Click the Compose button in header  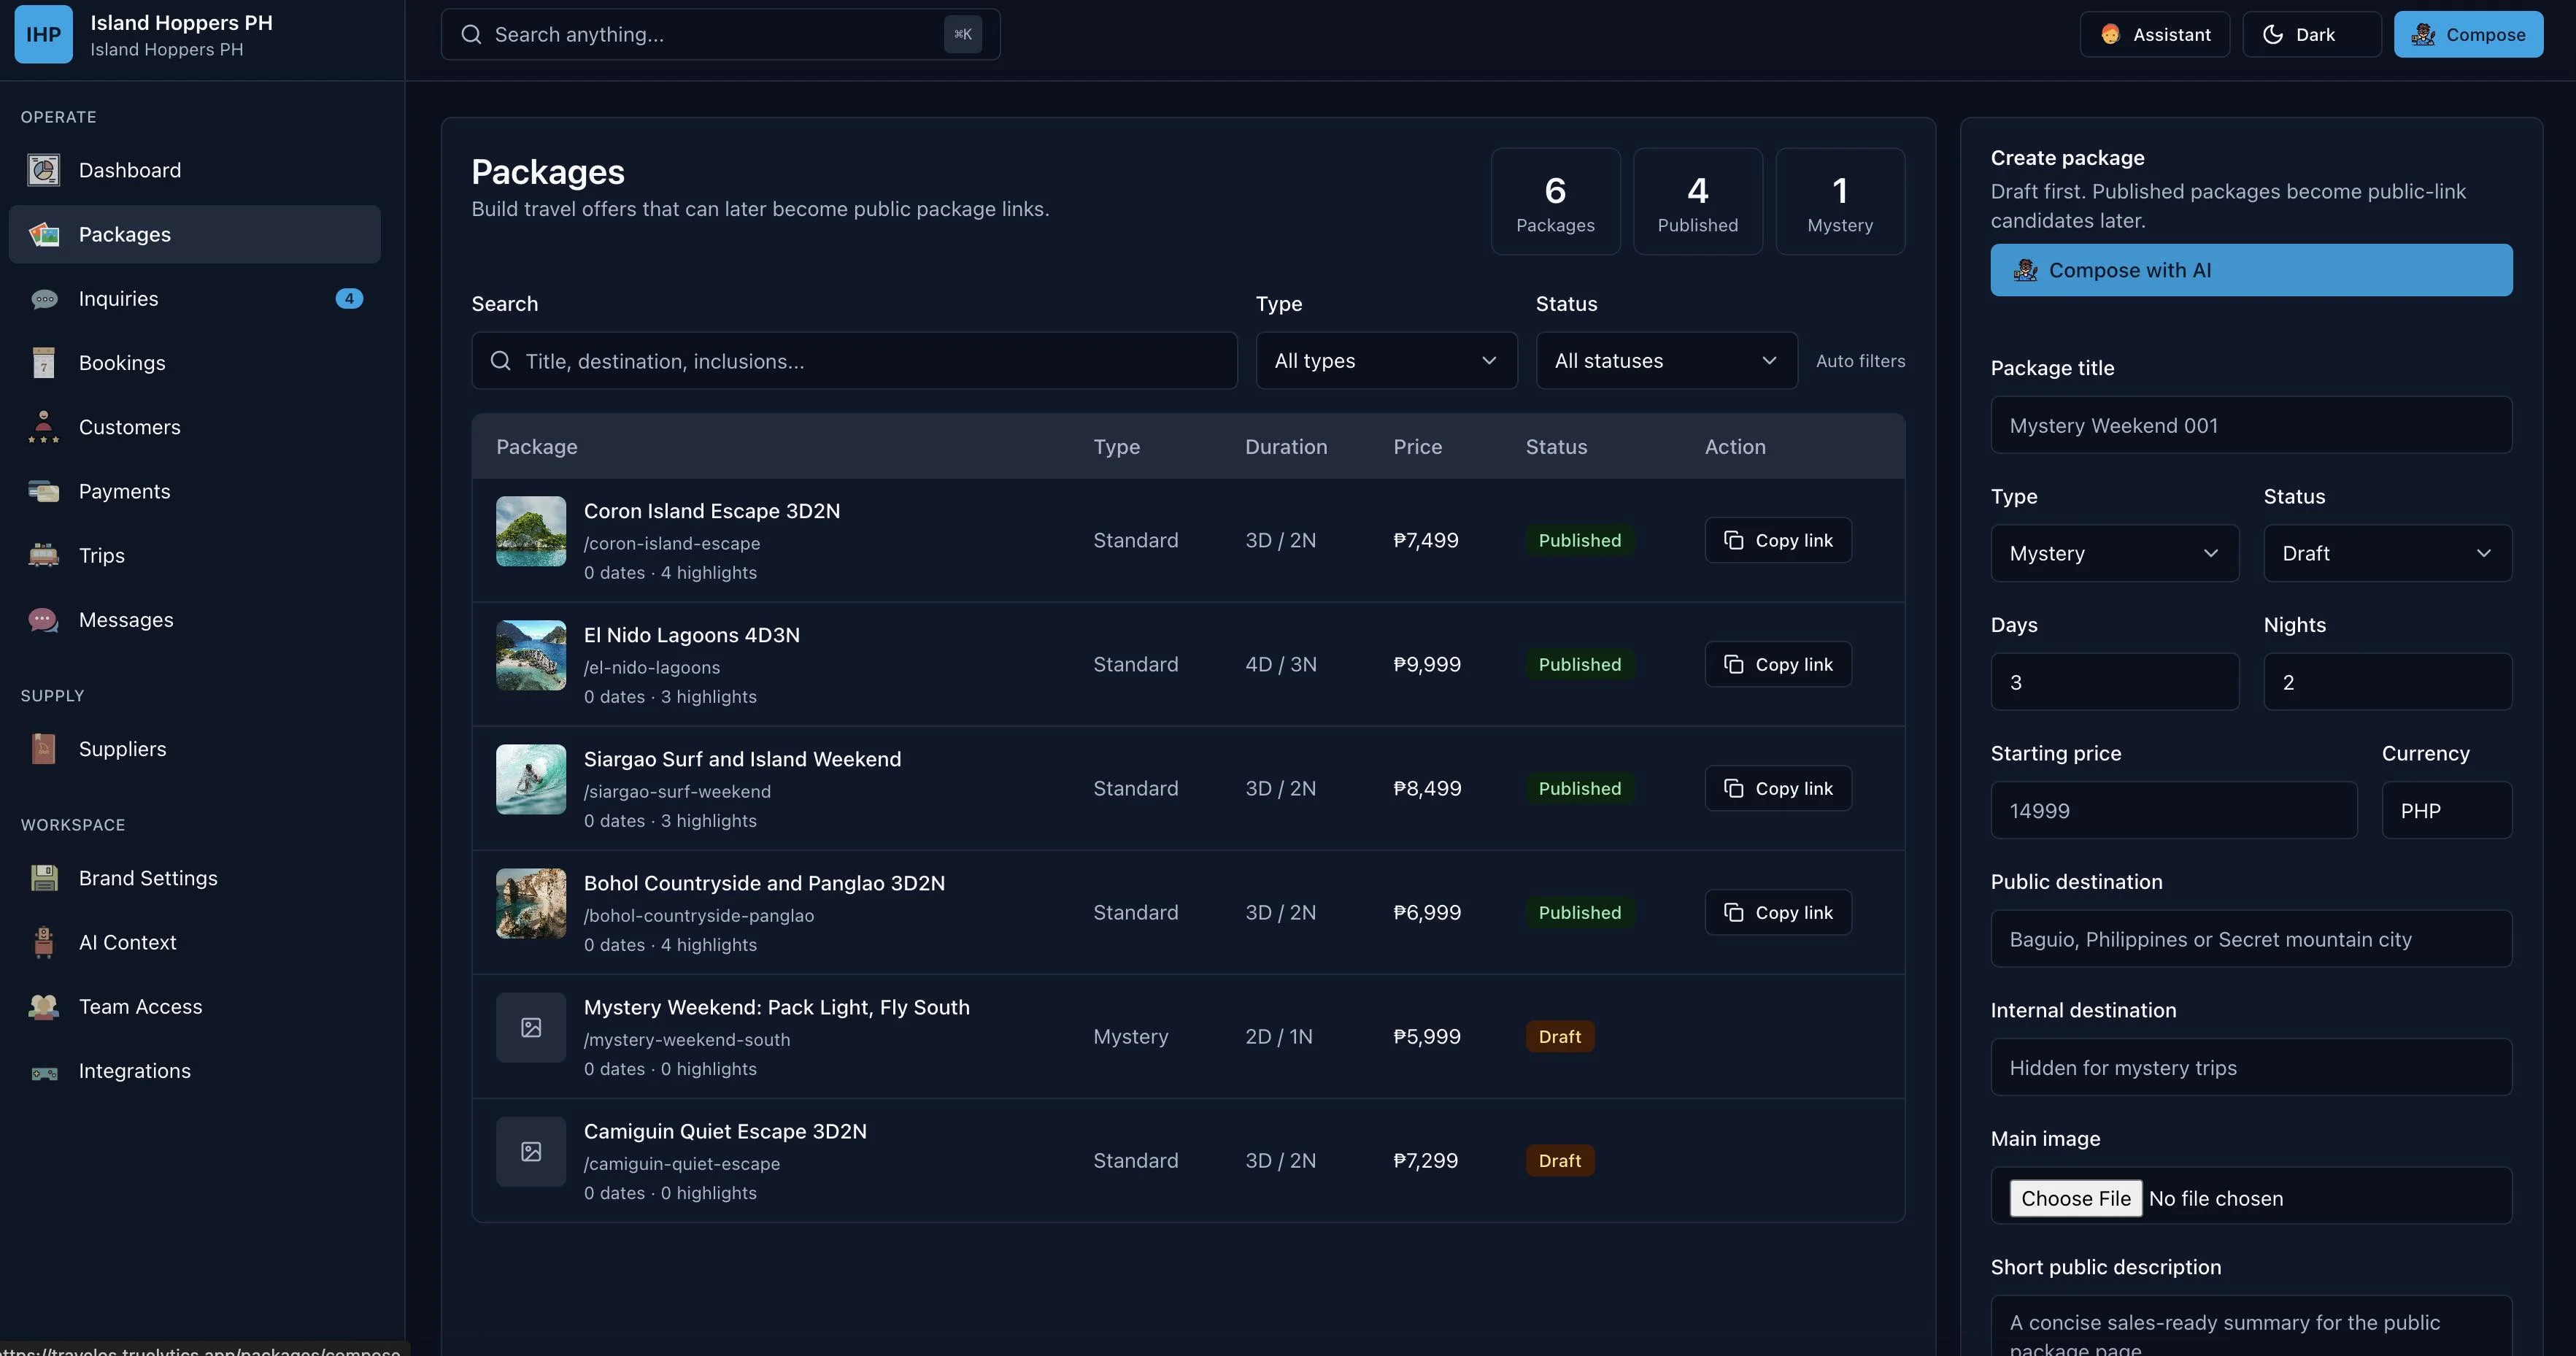pyautogui.click(x=2468, y=34)
